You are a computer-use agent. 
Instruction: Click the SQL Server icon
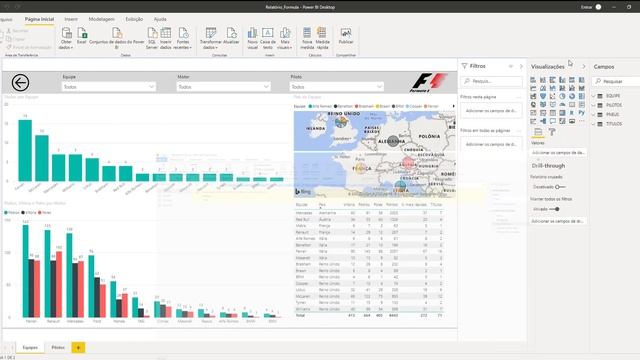tap(152, 38)
